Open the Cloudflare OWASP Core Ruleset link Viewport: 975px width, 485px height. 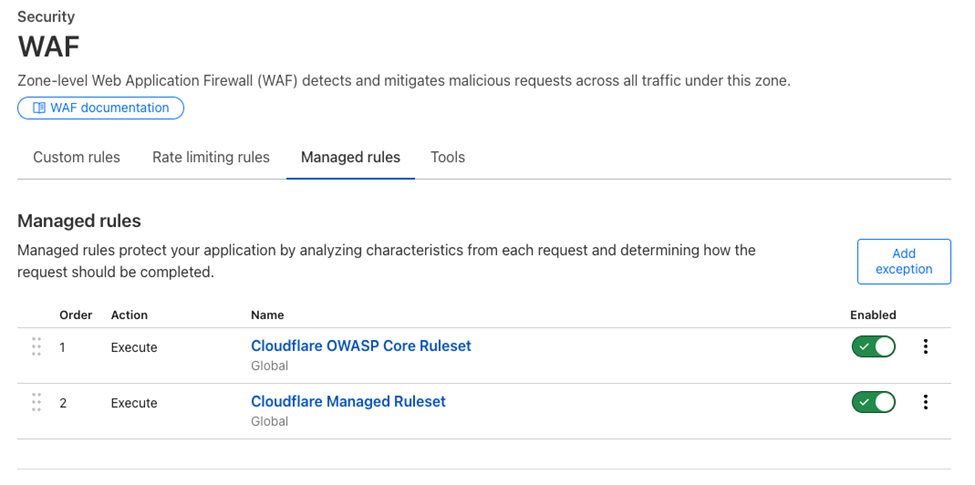(x=361, y=346)
